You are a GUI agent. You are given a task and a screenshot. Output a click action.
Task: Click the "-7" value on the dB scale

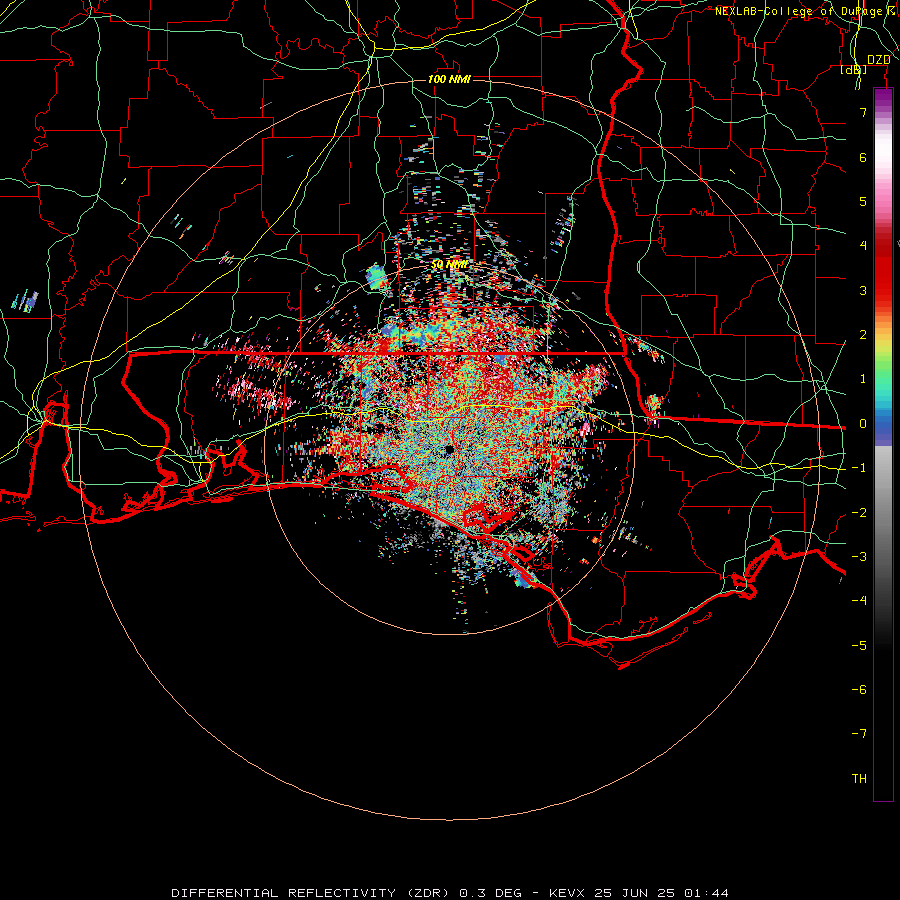click(x=859, y=734)
